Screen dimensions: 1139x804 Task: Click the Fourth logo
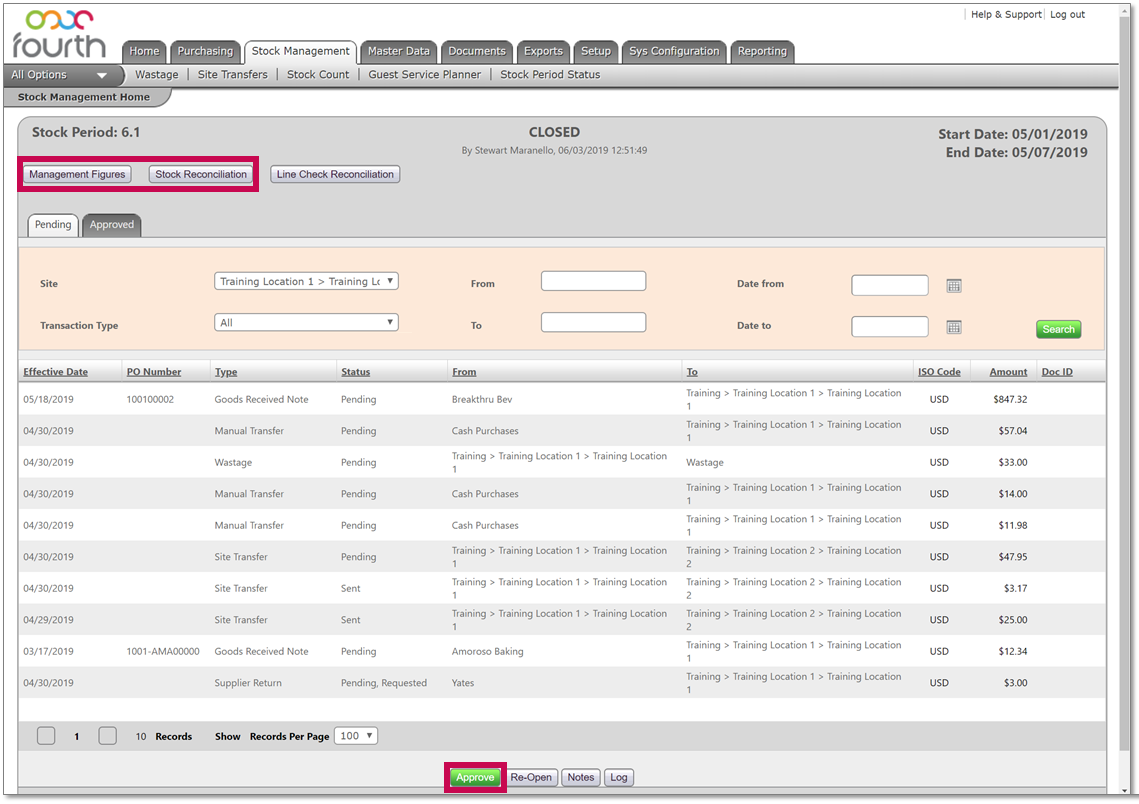59,36
